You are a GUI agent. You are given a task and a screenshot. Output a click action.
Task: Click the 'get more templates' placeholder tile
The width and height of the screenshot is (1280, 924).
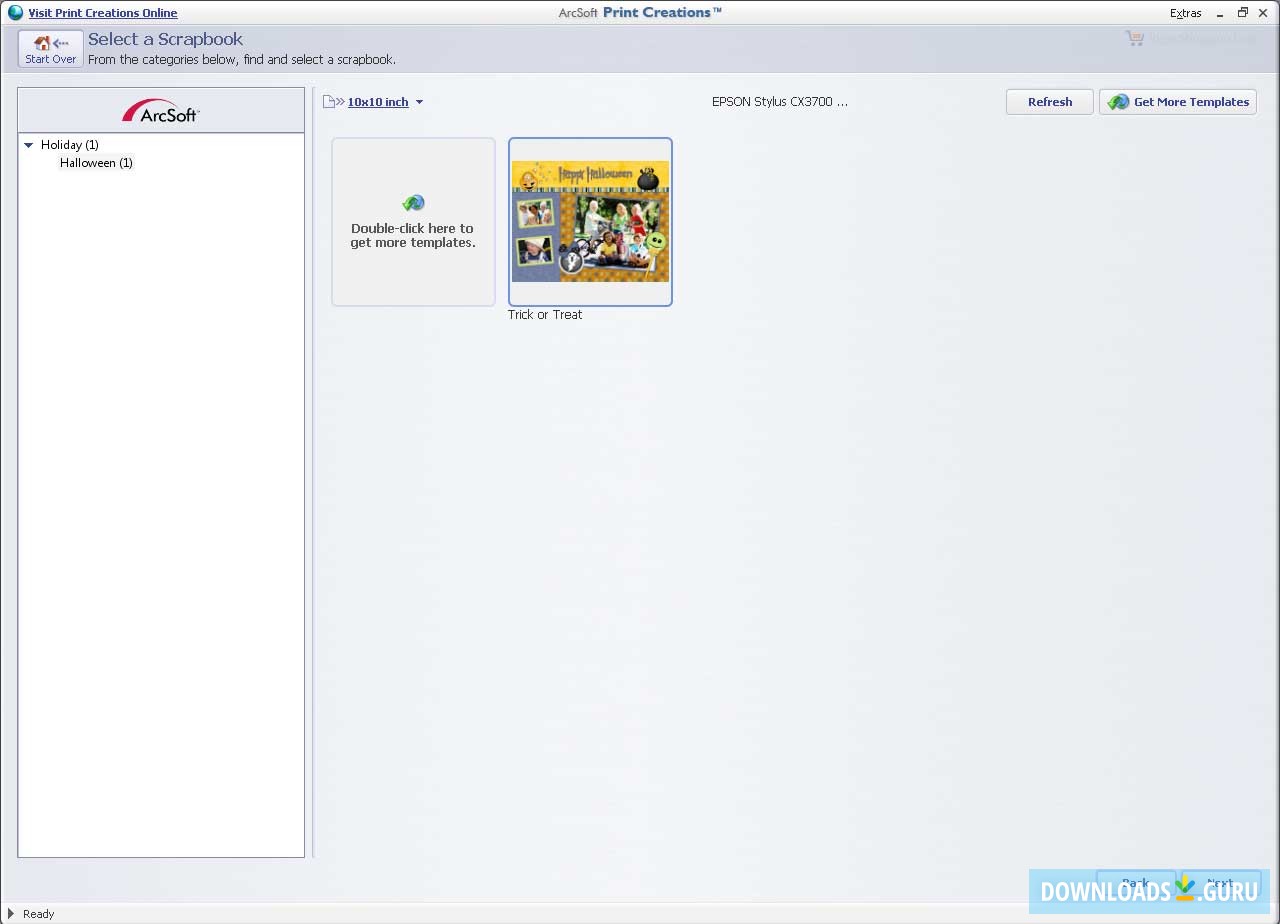tap(413, 222)
